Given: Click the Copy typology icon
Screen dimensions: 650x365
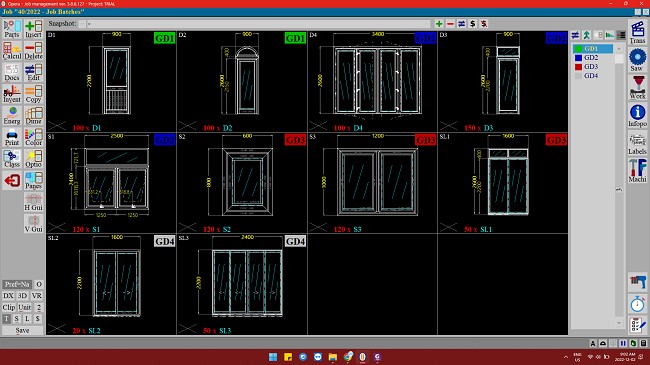Looking at the screenshot, I should point(34,94).
